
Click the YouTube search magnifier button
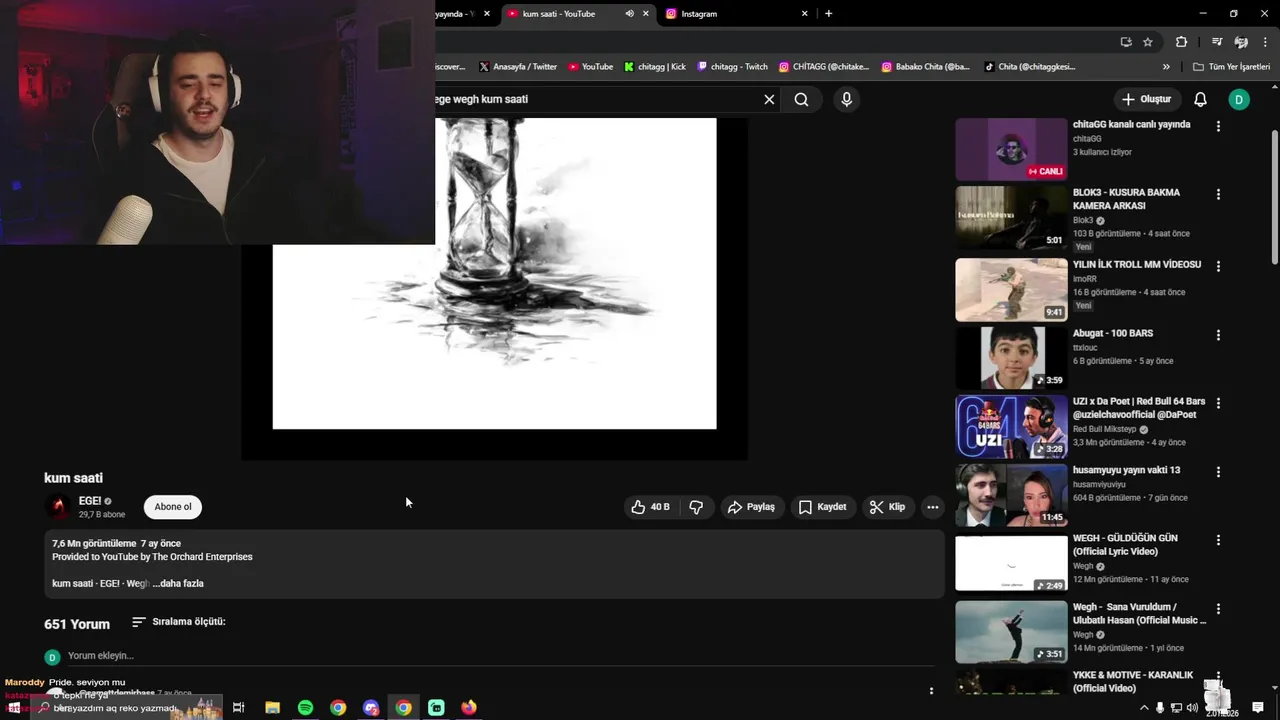801,99
